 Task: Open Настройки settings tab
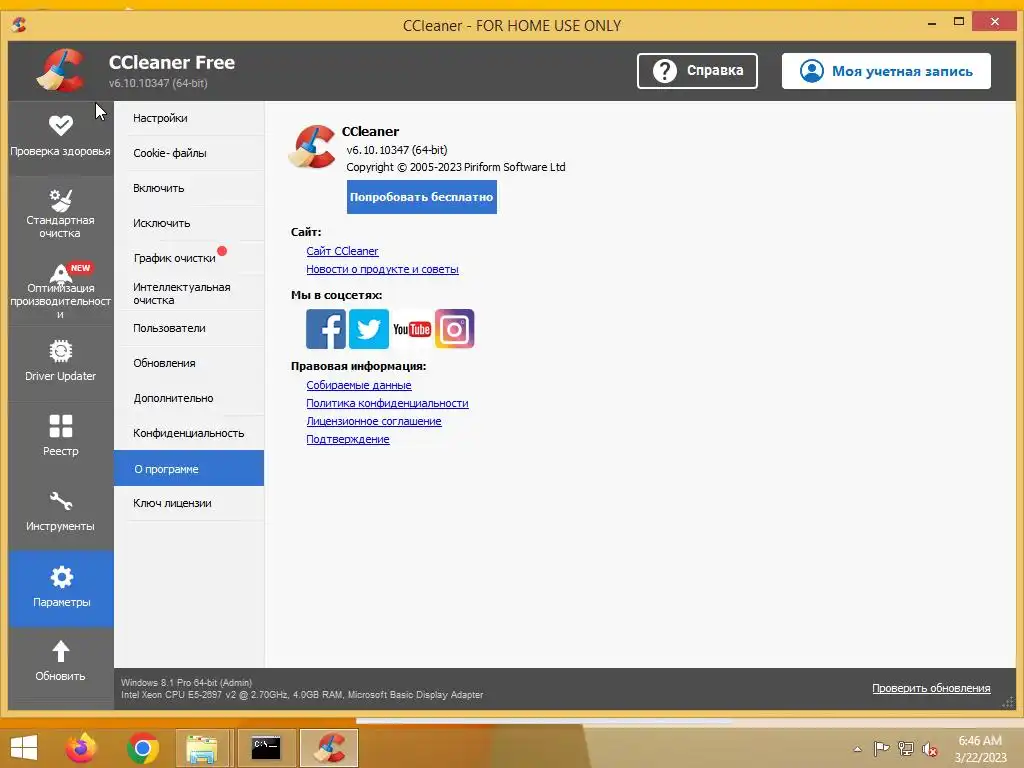189,118
